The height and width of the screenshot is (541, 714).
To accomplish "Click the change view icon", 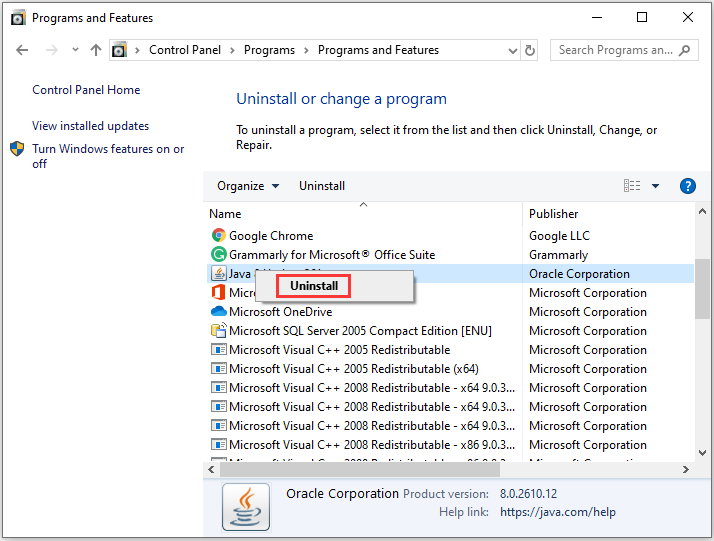I will 632,186.
